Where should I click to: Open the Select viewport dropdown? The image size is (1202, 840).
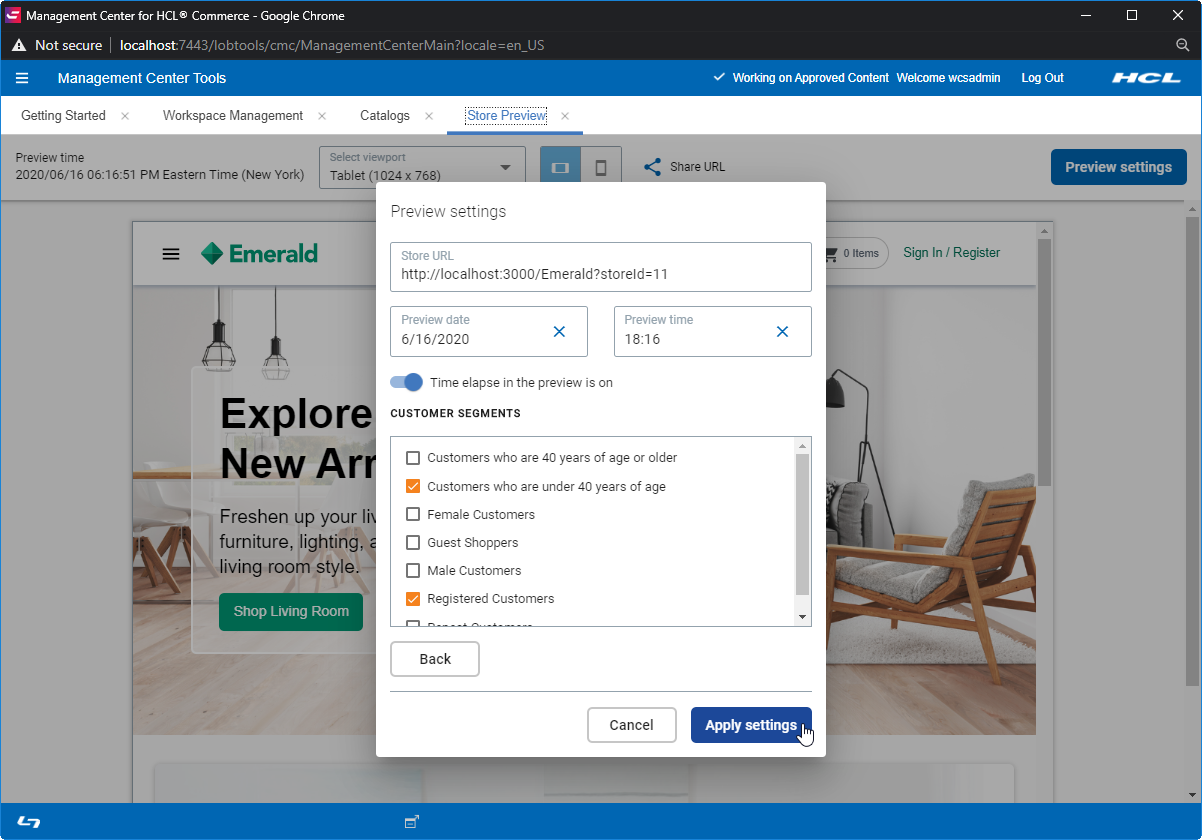[x=422, y=168]
